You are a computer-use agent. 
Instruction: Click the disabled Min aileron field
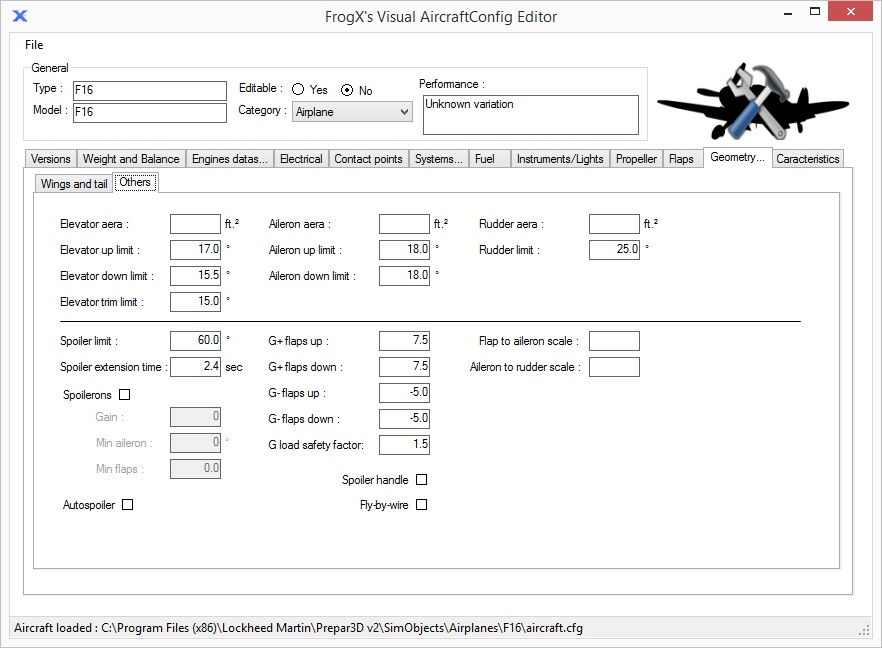click(195, 443)
